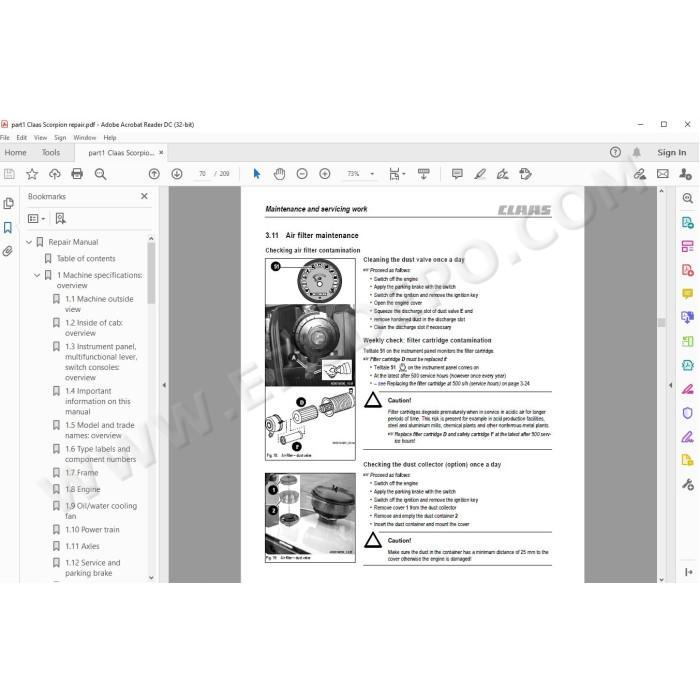The height and width of the screenshot is (700, 700).
Task: Collapse the left navigation pane arrow
Action: click(x=164, y=385)
